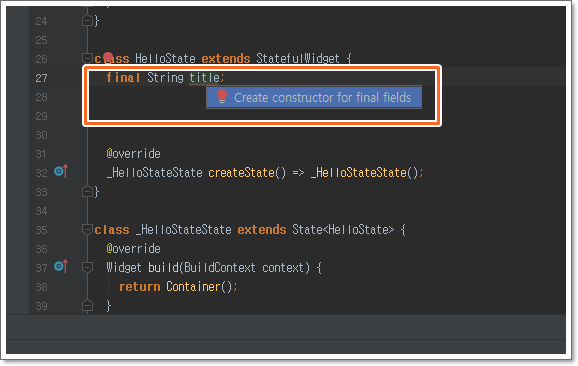This screenshot has width=578, height=366.
Task: Click 'createState()' method name on line 32
Action: 247,172
